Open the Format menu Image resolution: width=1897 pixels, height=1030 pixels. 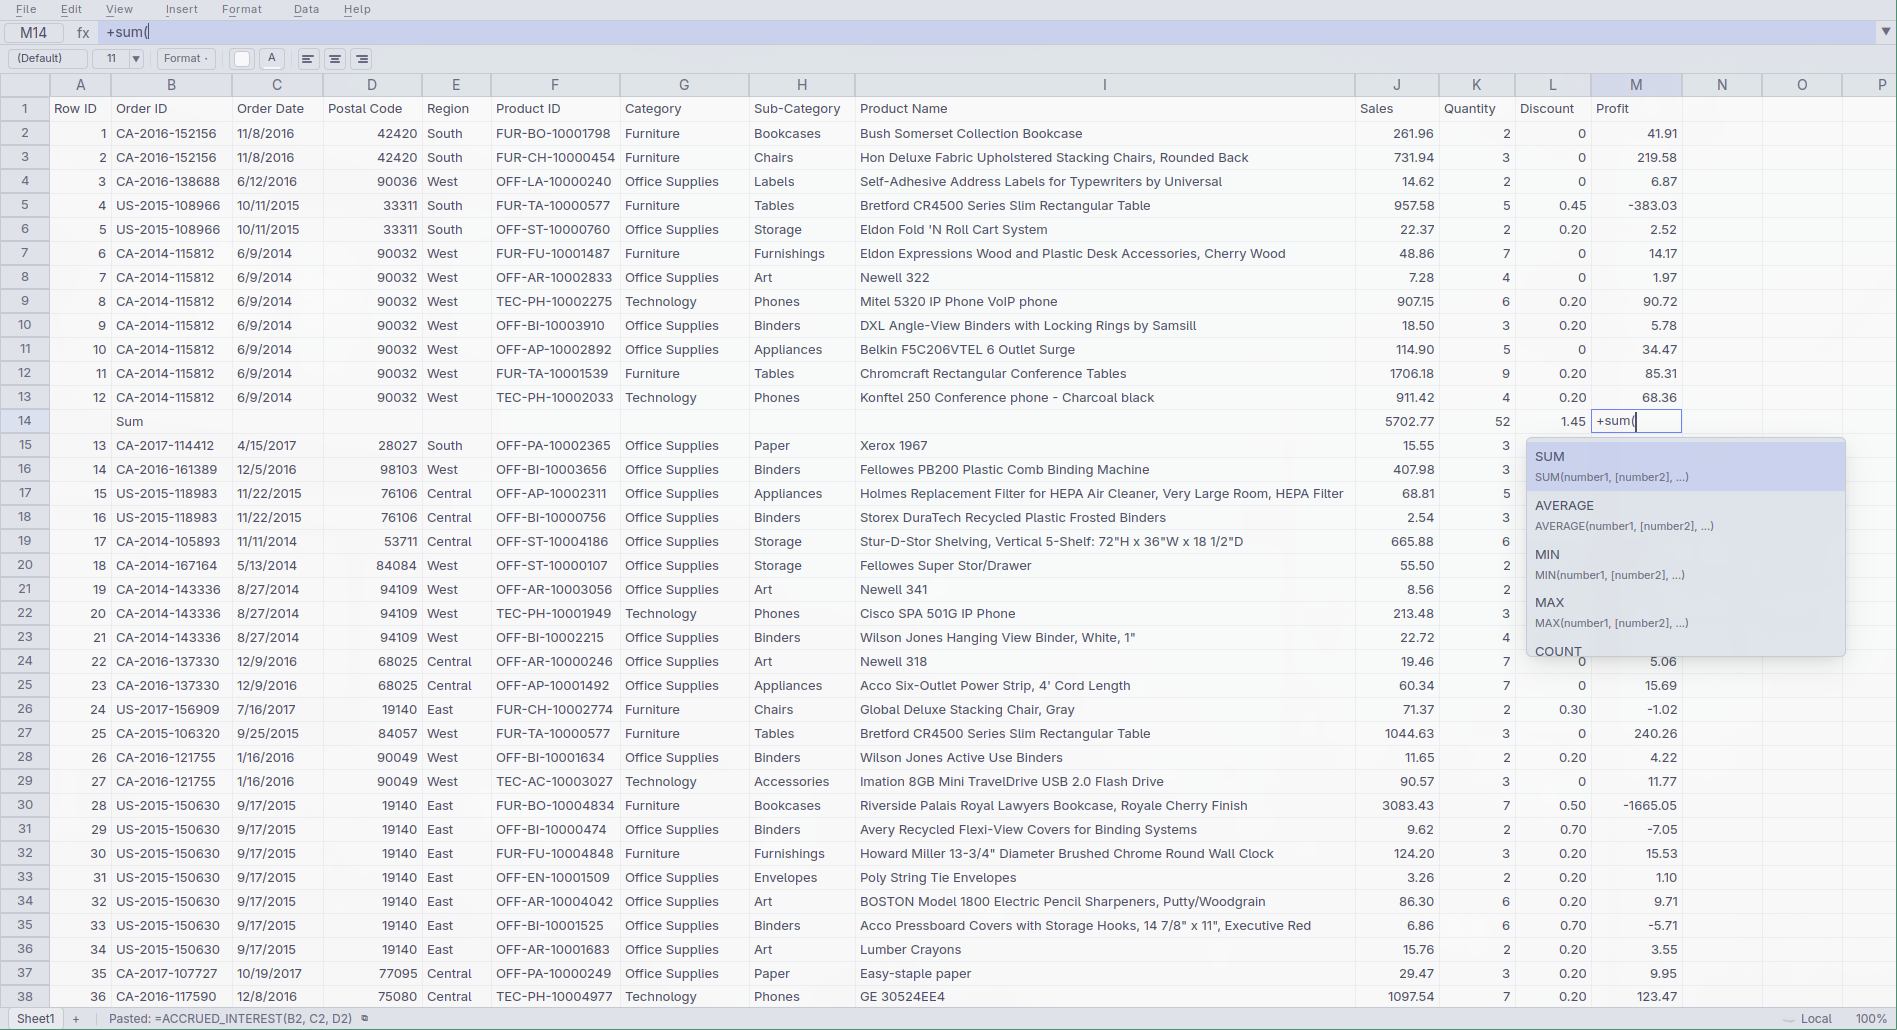pos(242,9)
